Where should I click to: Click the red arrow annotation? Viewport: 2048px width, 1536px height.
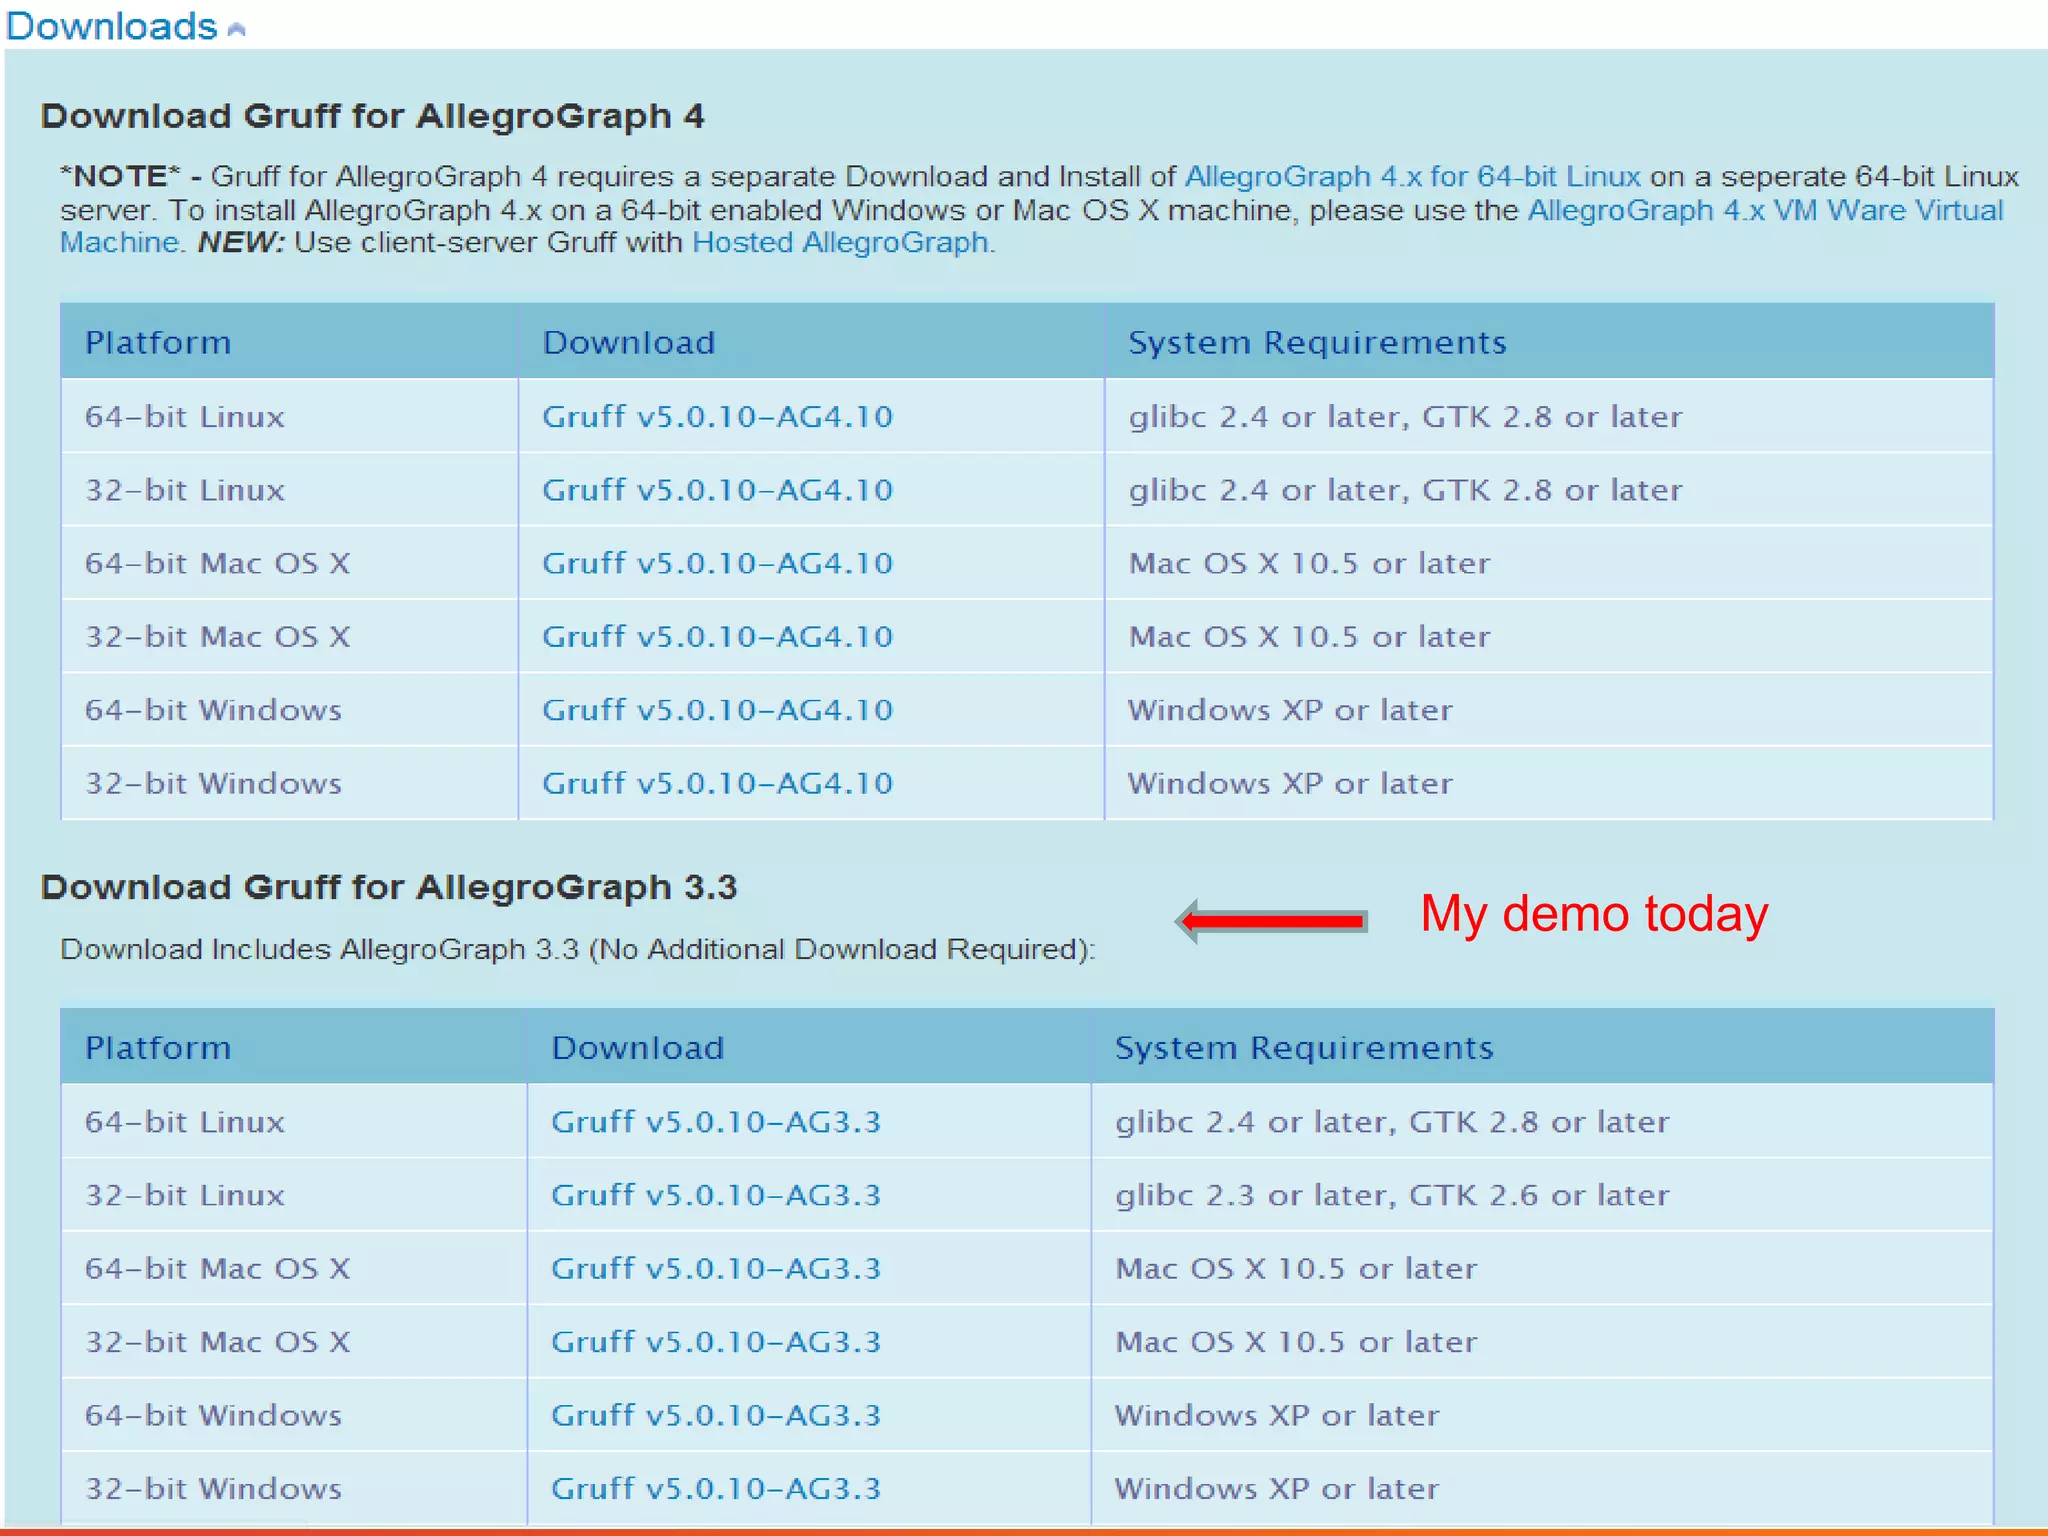coord(1272,920)
